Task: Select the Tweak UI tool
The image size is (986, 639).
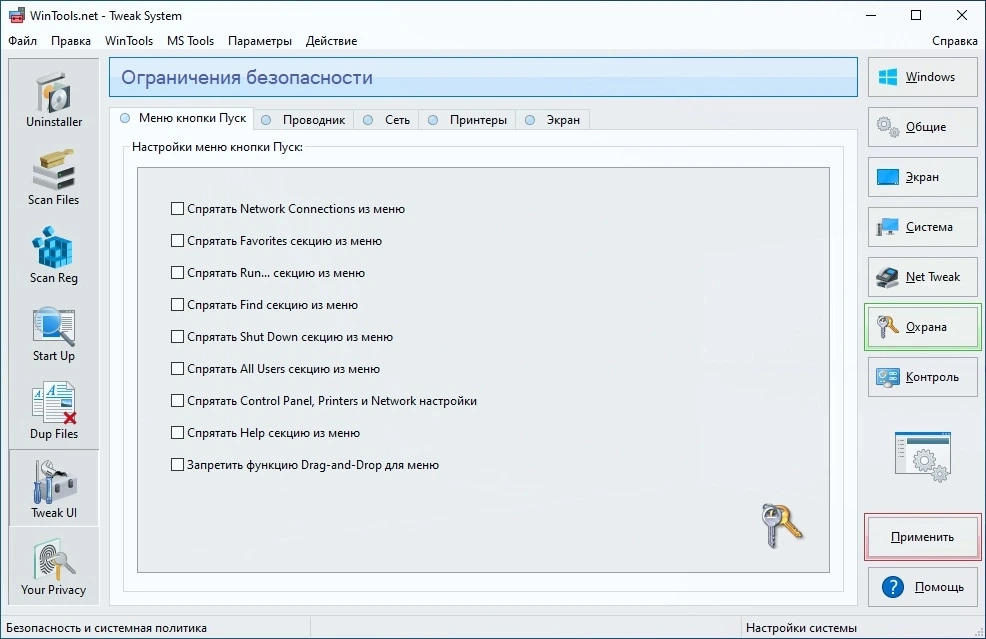Action: pyautogui.click(x=53, y=488)
